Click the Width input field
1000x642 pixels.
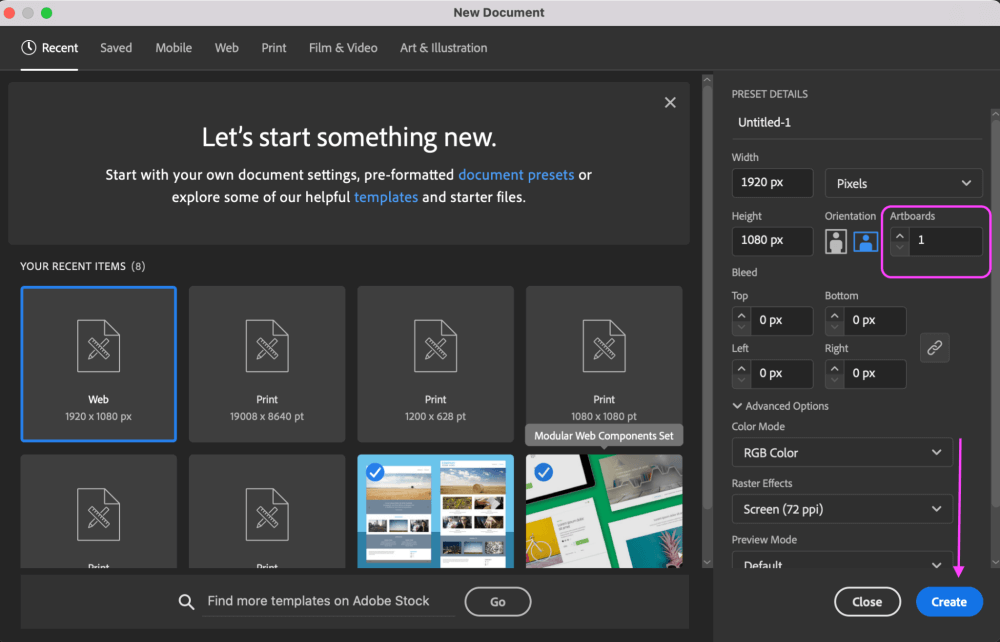(x=772, y=183)
